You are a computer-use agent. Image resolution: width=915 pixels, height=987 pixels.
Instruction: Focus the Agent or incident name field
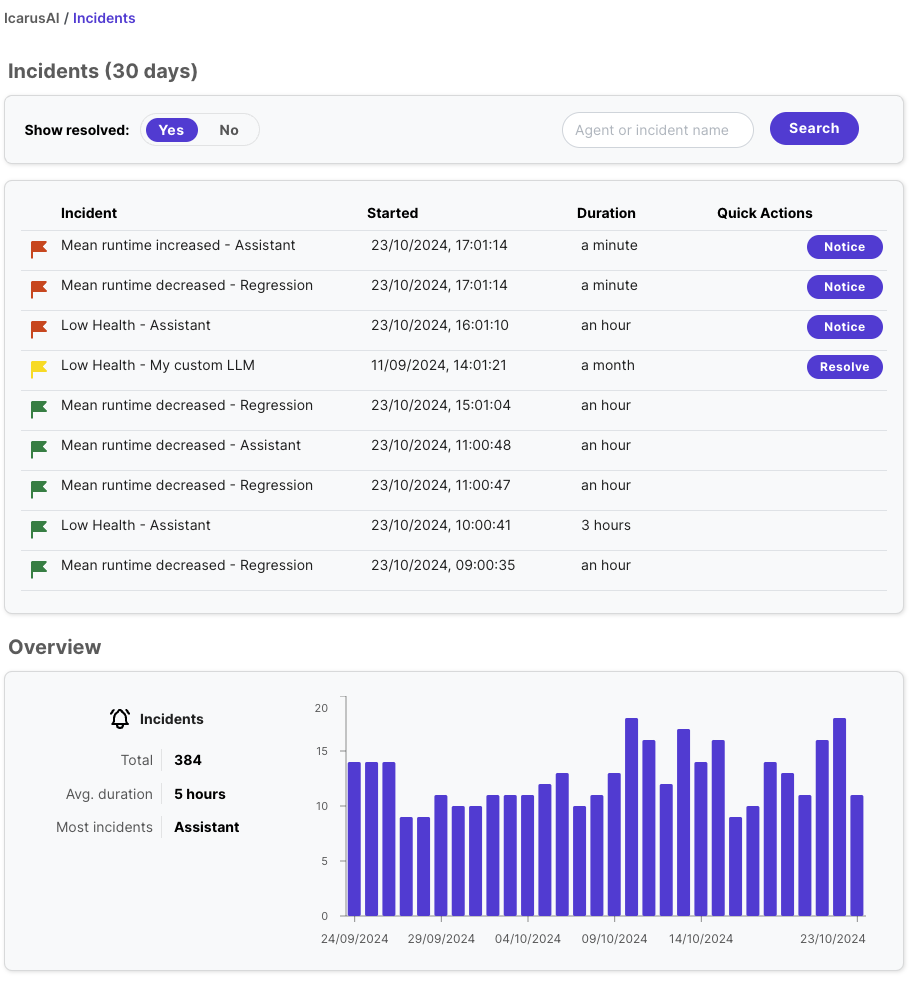[x=658, y=130]
